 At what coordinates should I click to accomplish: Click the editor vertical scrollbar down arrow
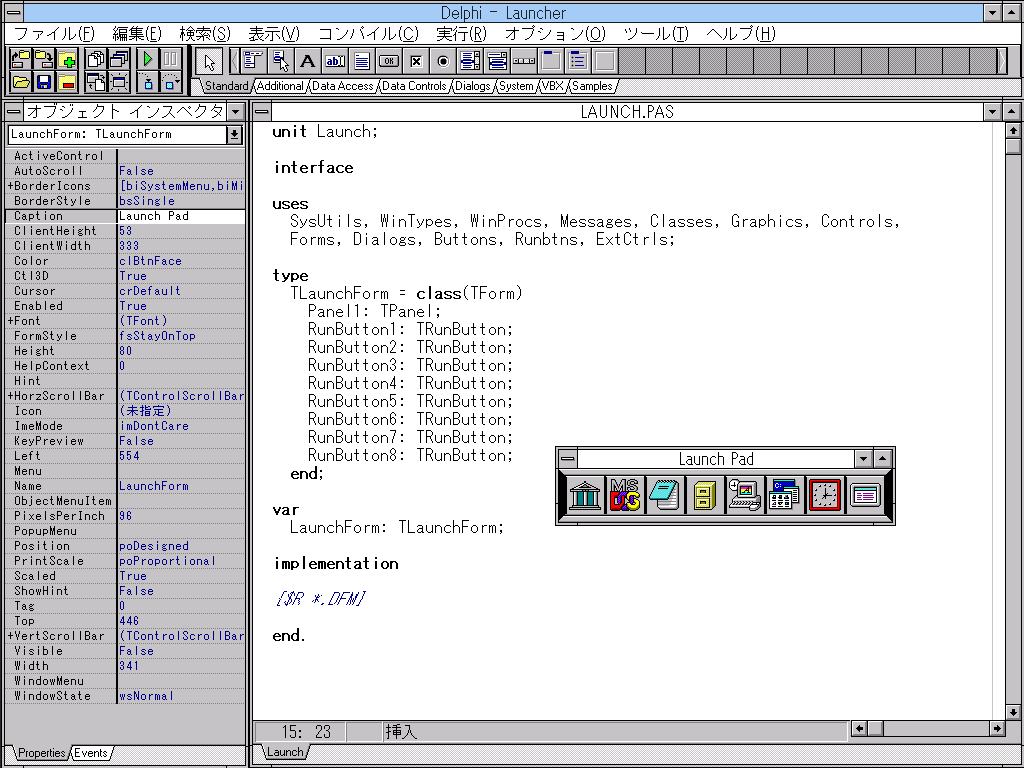point(1013,712)
